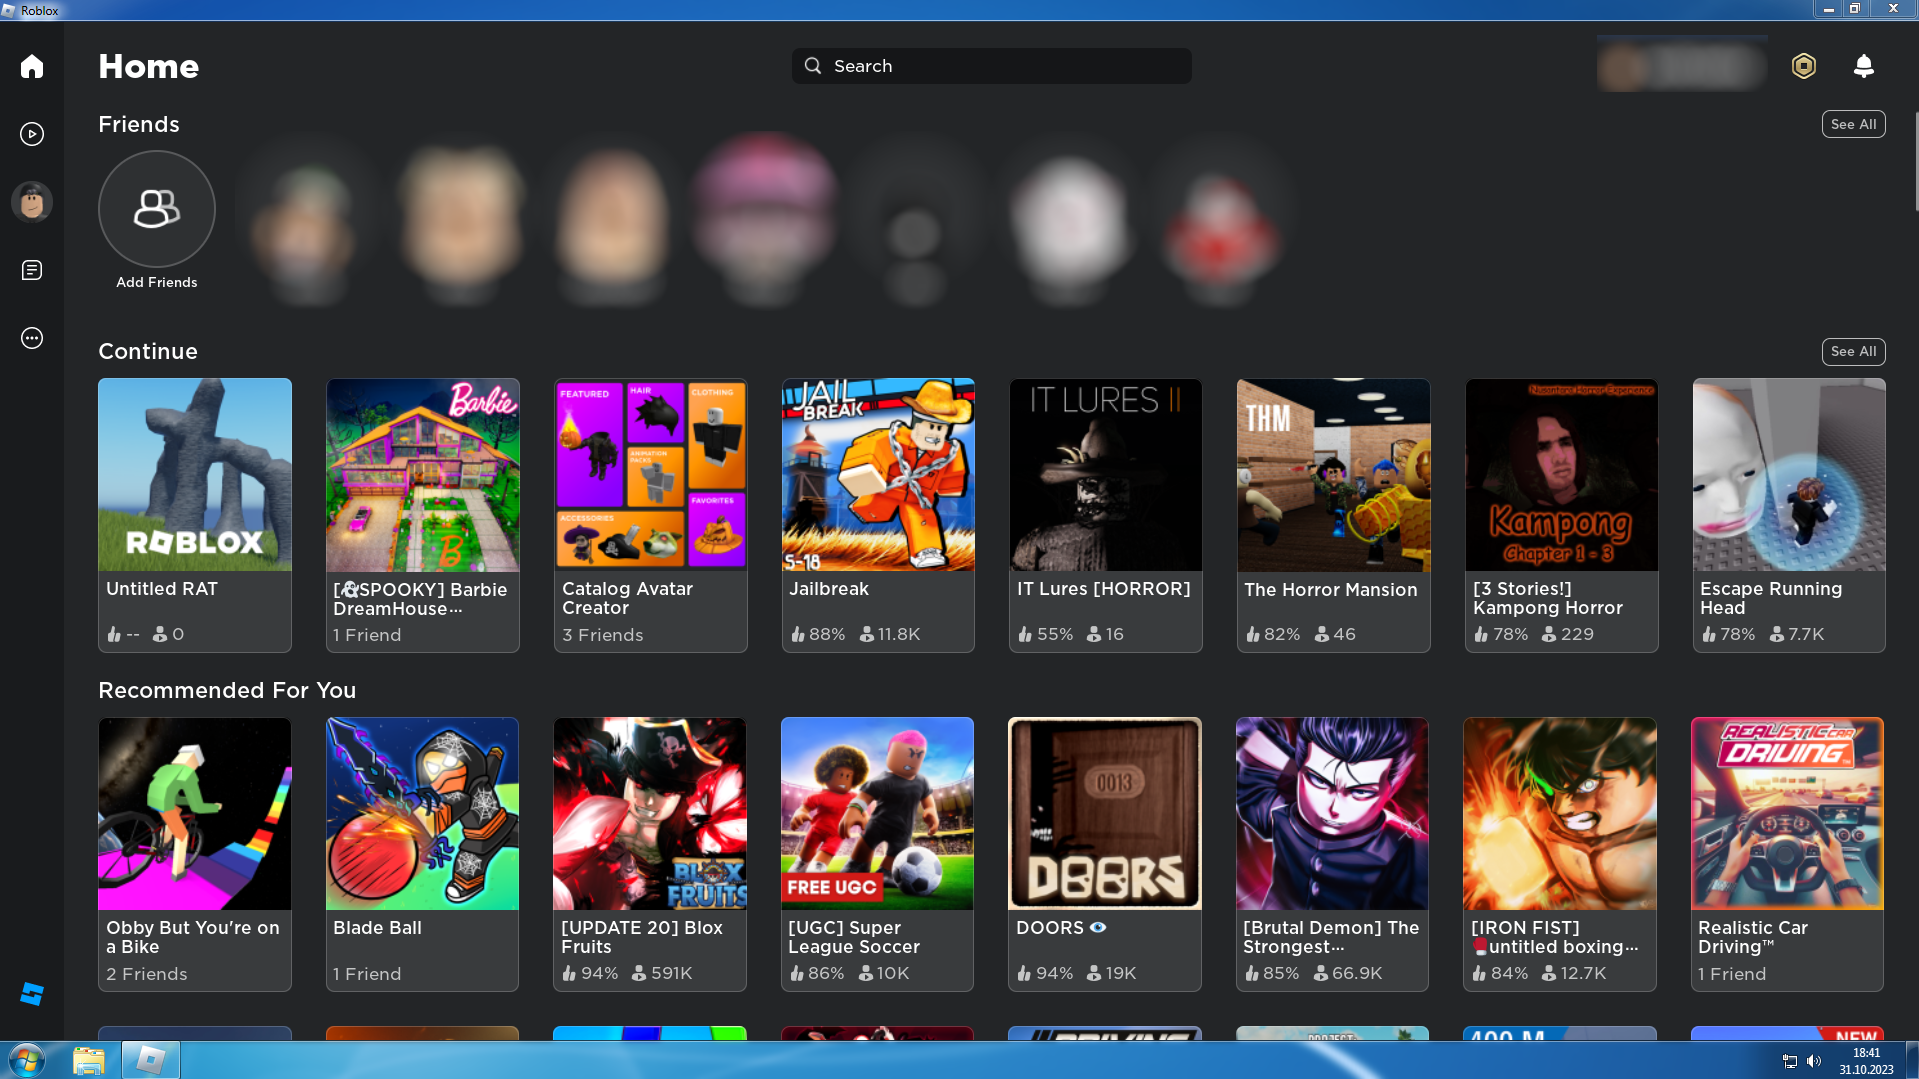1919x1079 pixels.
Task: Open Super League Soccer thumbnail
Action: tap(877, 814)
